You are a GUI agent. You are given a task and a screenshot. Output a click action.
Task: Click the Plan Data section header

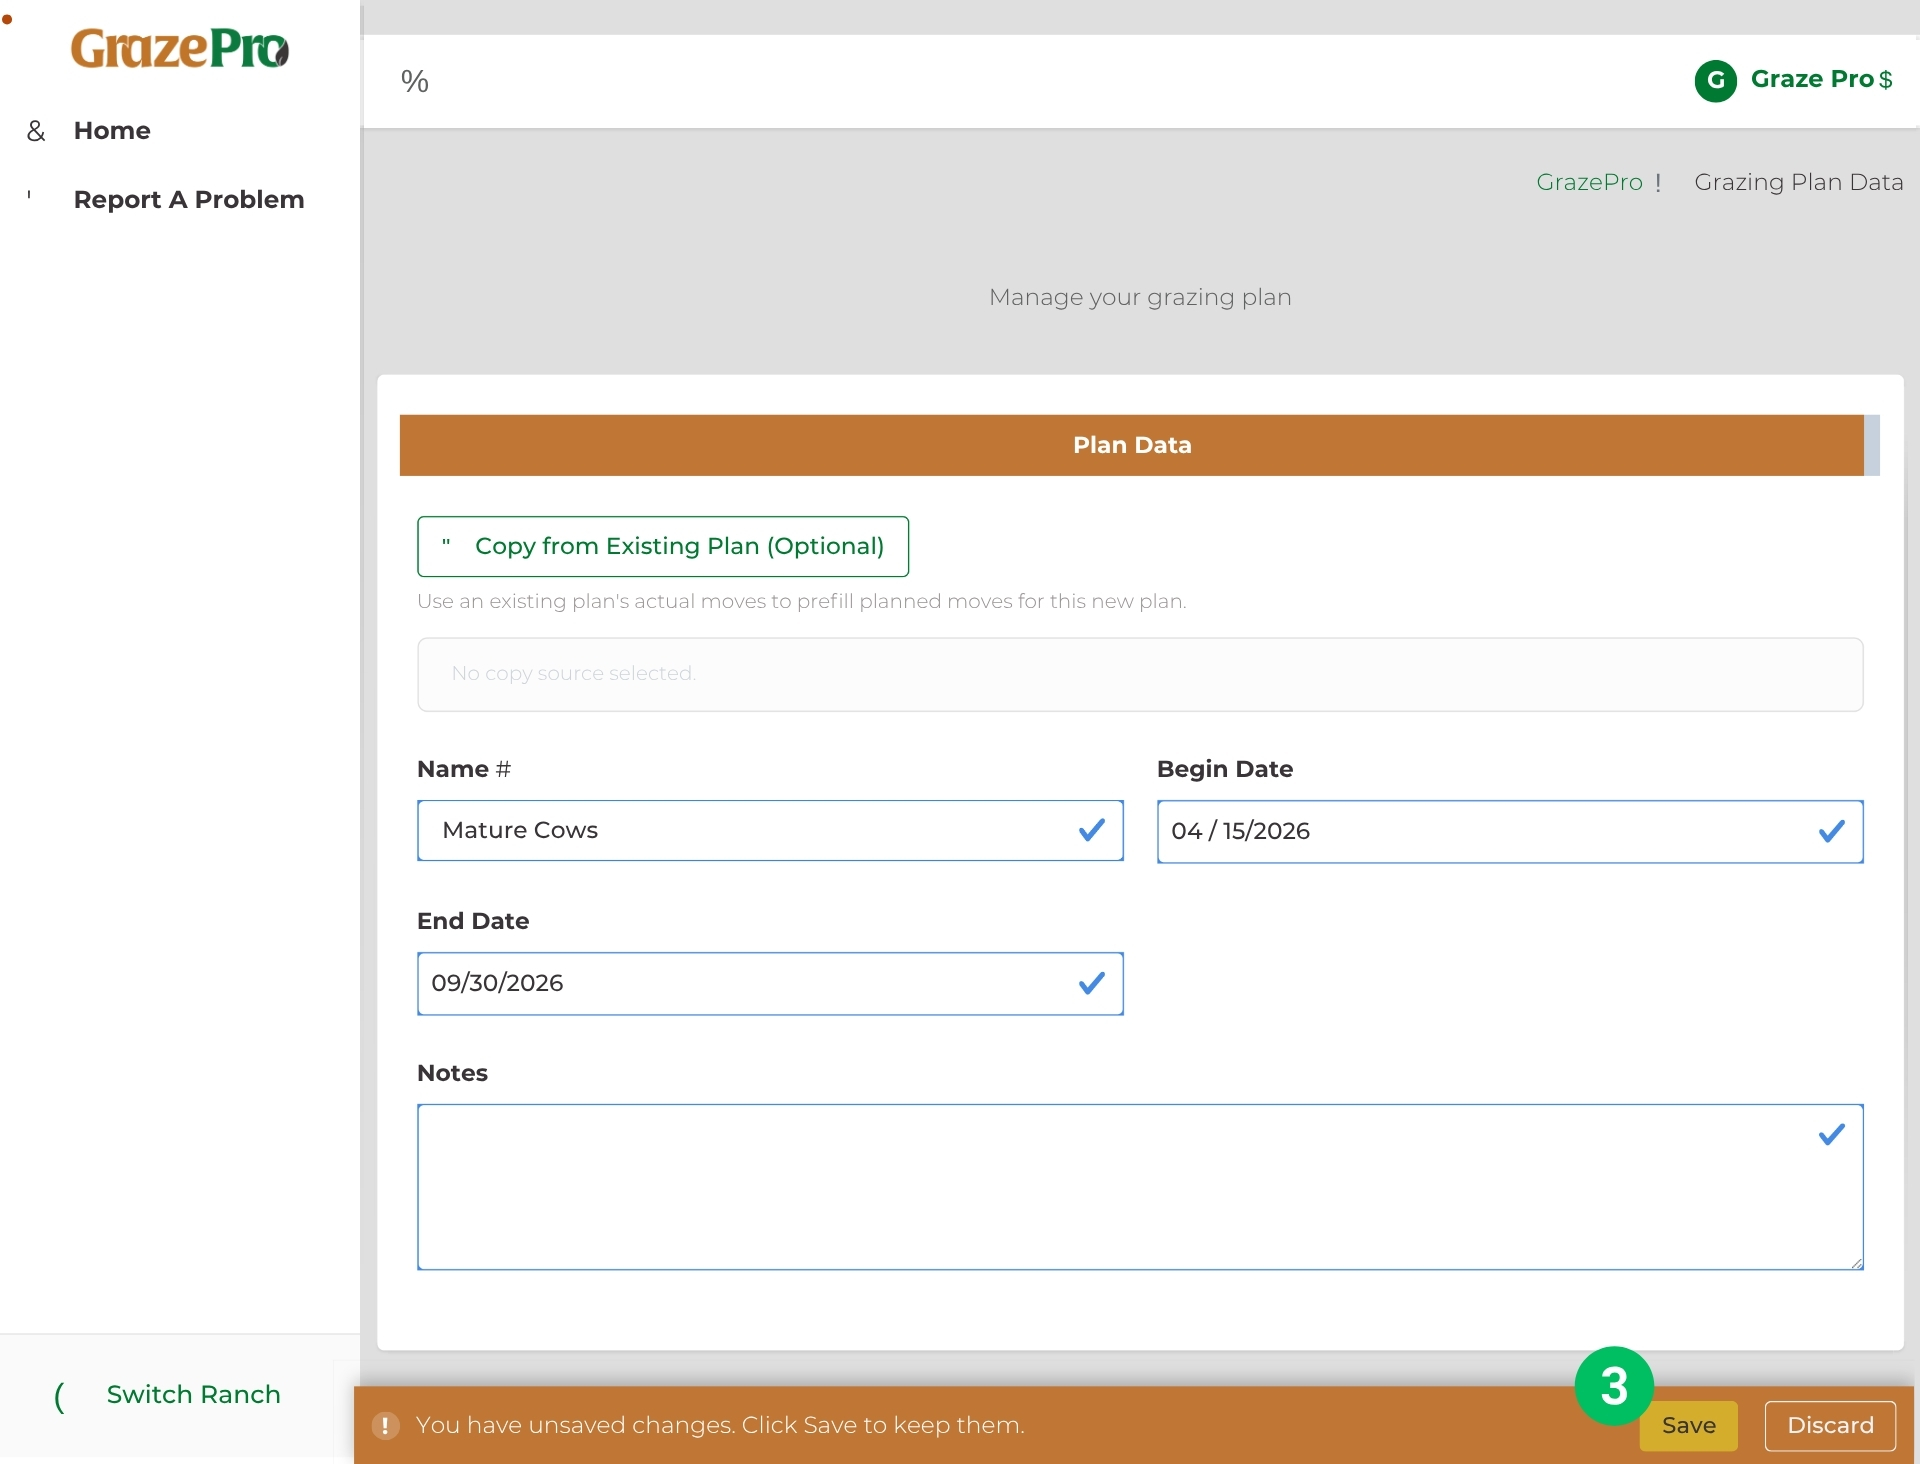coord(1132,445)
